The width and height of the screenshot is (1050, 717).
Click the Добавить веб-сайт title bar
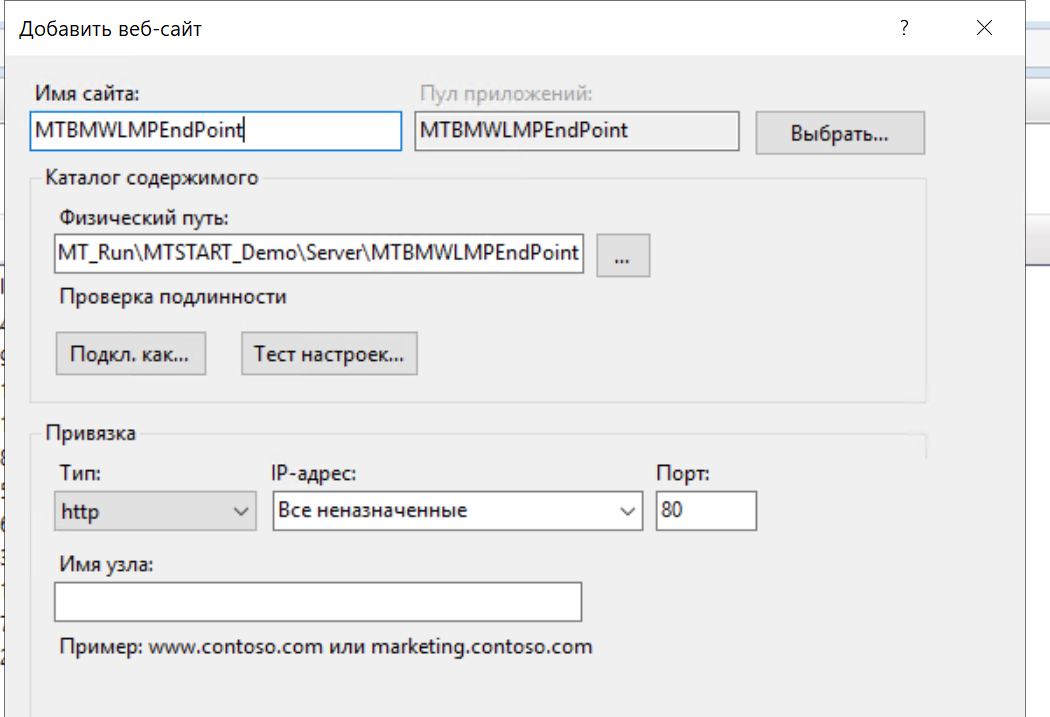pos(400,29)
